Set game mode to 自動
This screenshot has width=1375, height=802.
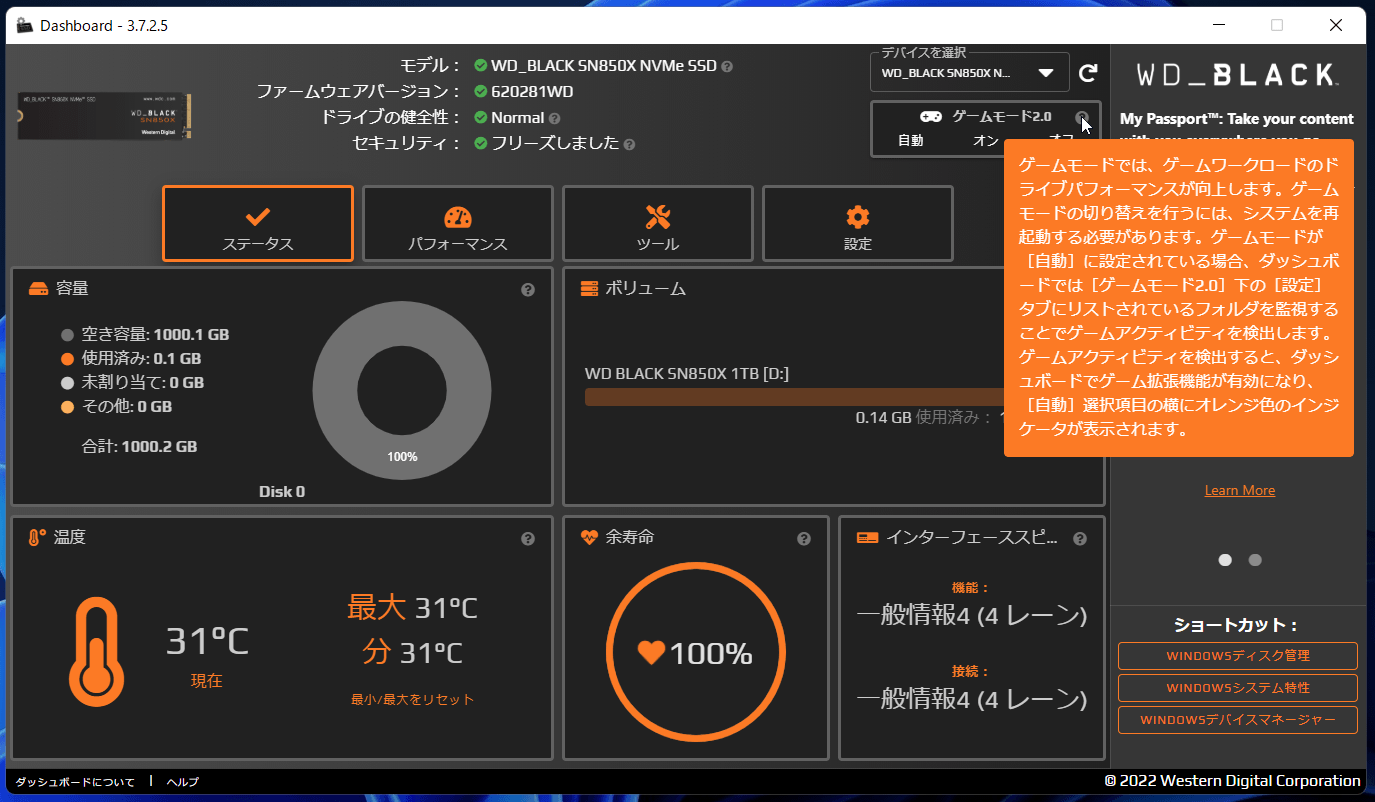click(910, 141)
